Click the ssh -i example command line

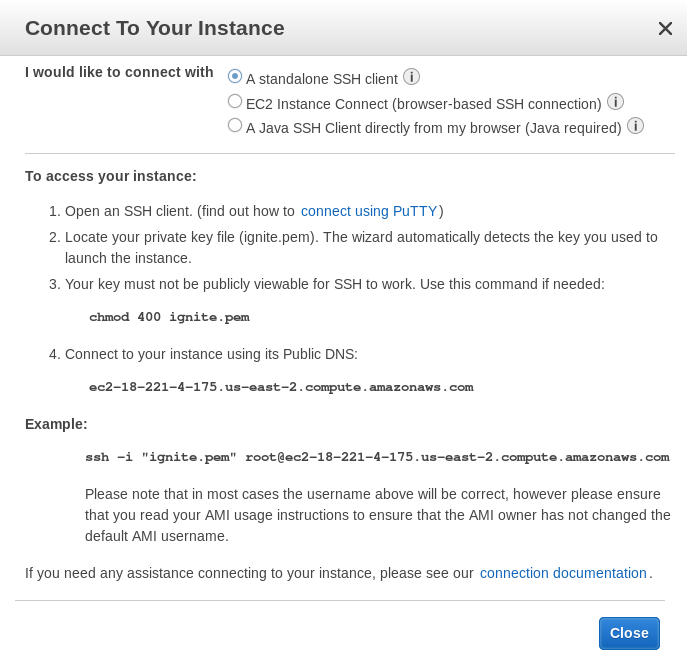(x=377, y=457)
